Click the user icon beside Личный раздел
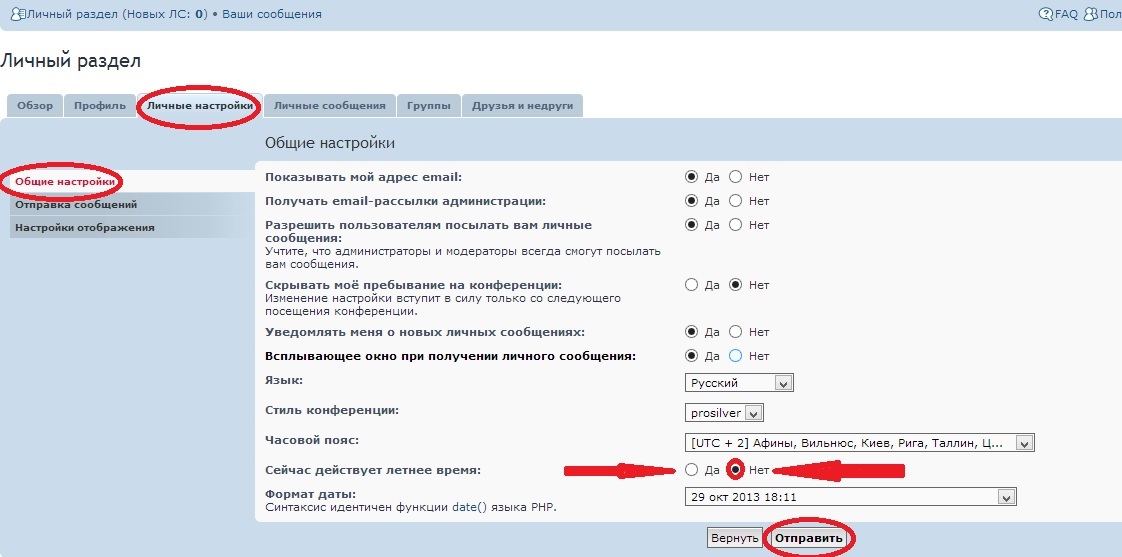Viewport: 1122px width, 557px height. coord(7,15)
